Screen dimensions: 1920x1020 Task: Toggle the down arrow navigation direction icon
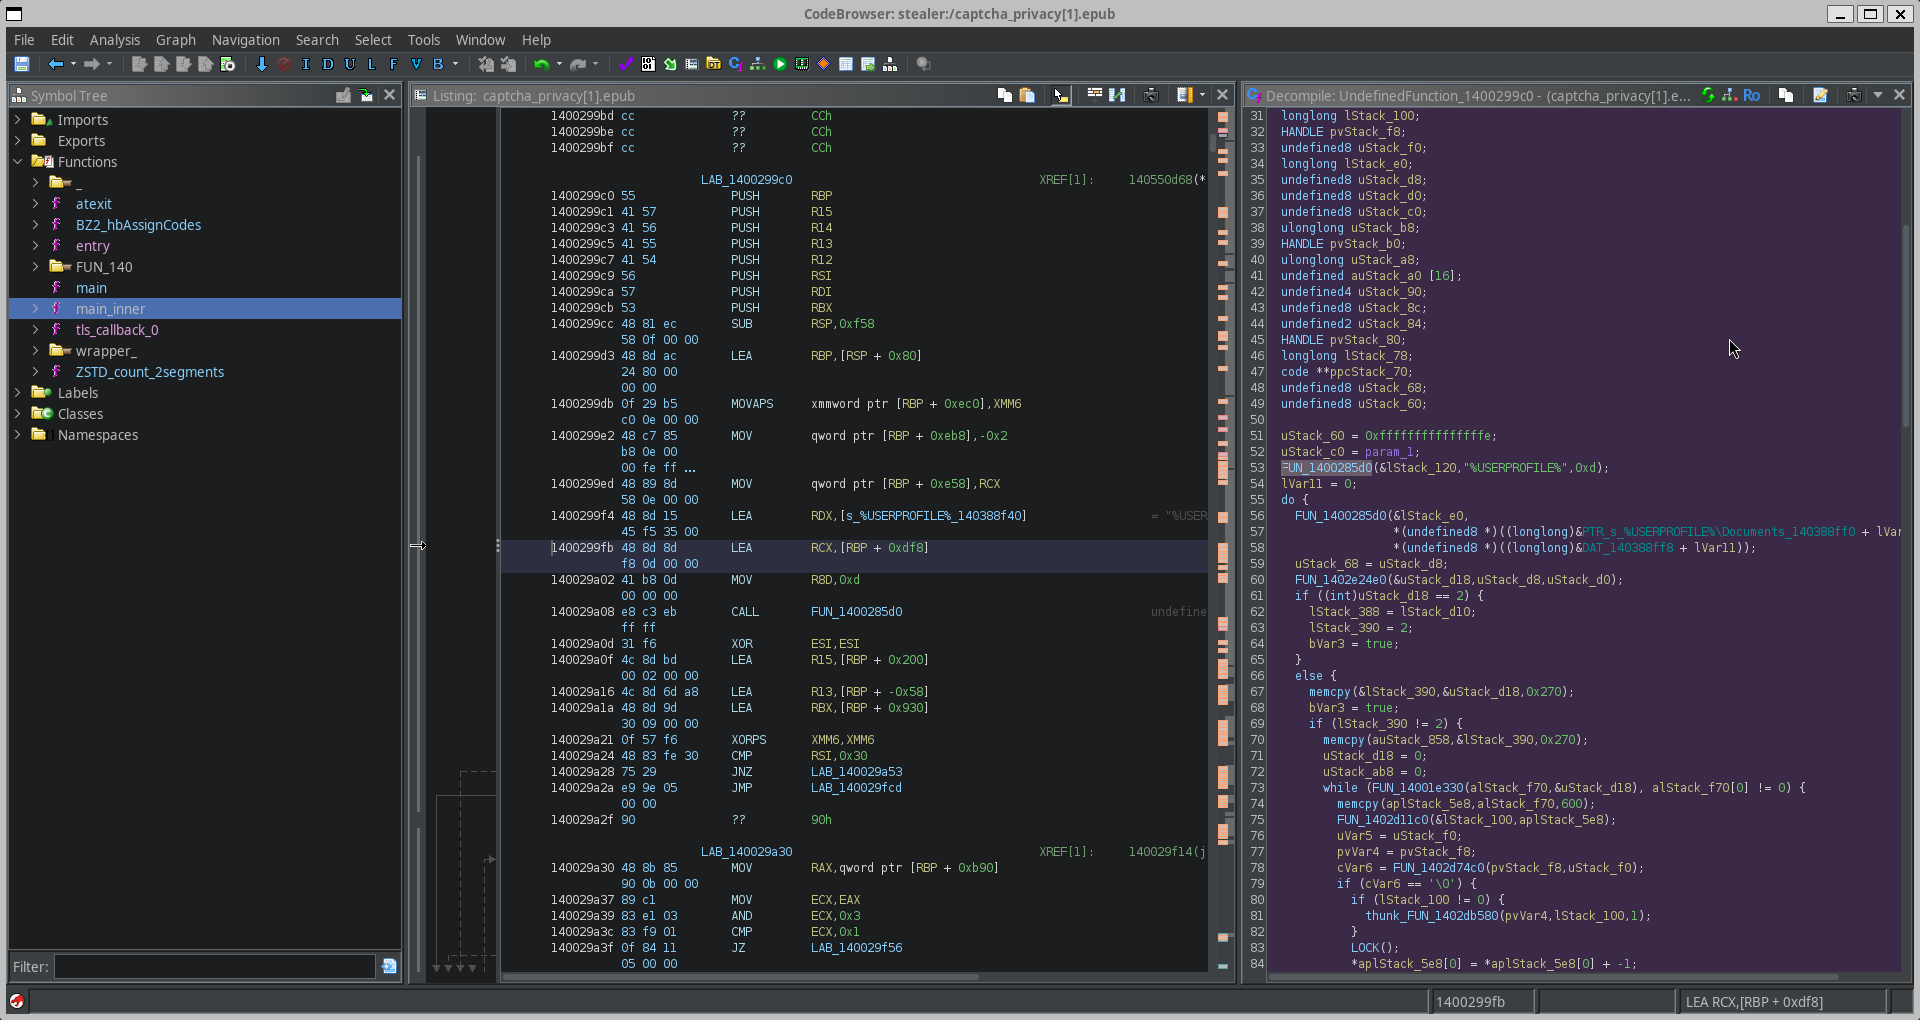pyautogui.click(x=262, y=64)
